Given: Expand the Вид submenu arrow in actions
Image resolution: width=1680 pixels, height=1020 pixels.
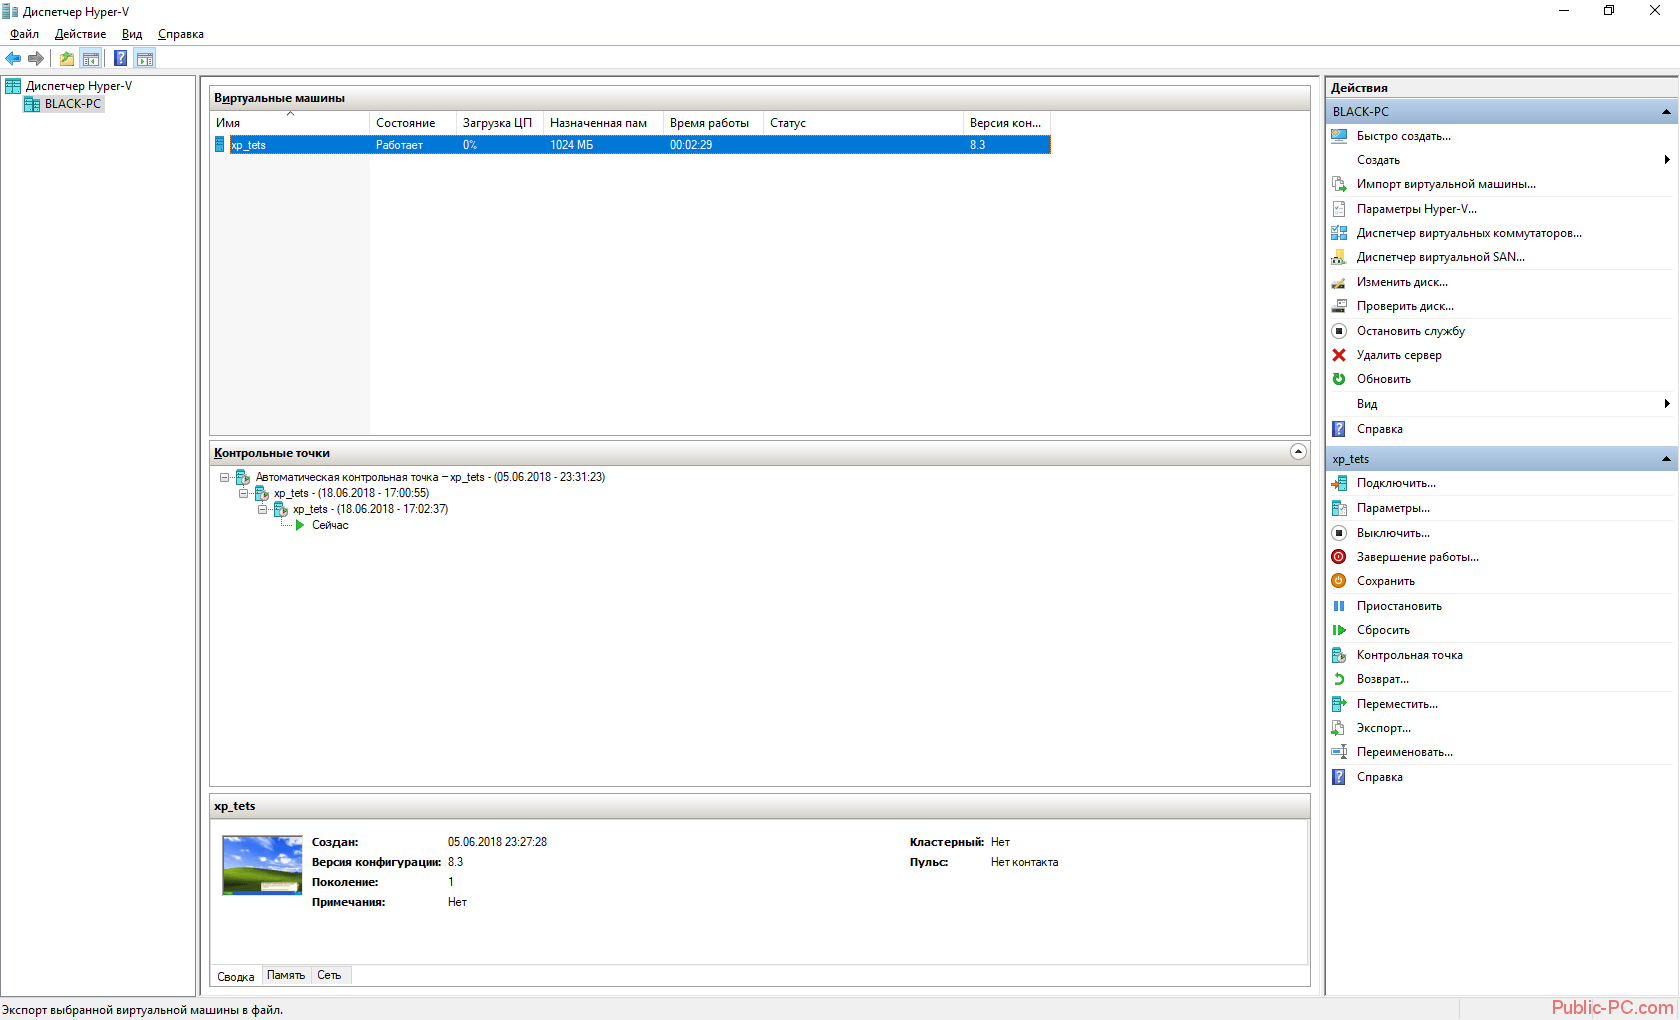Looking at the screenshot, I should coord(1667,404).
